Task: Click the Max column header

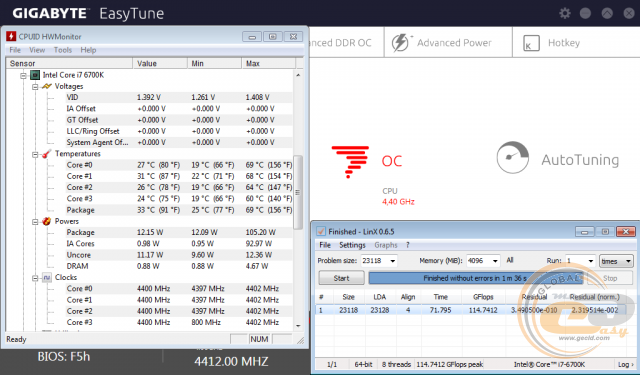Action: coord(268,63)
